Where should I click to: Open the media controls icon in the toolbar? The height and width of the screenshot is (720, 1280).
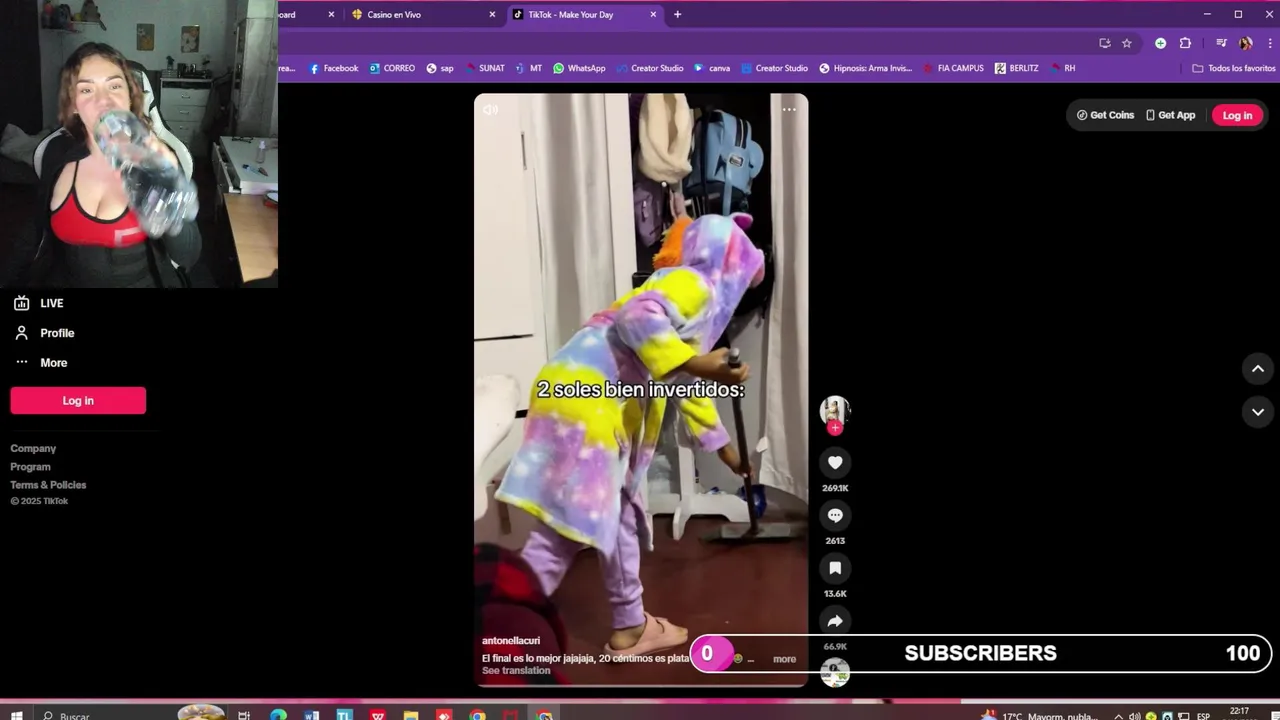1221,43
